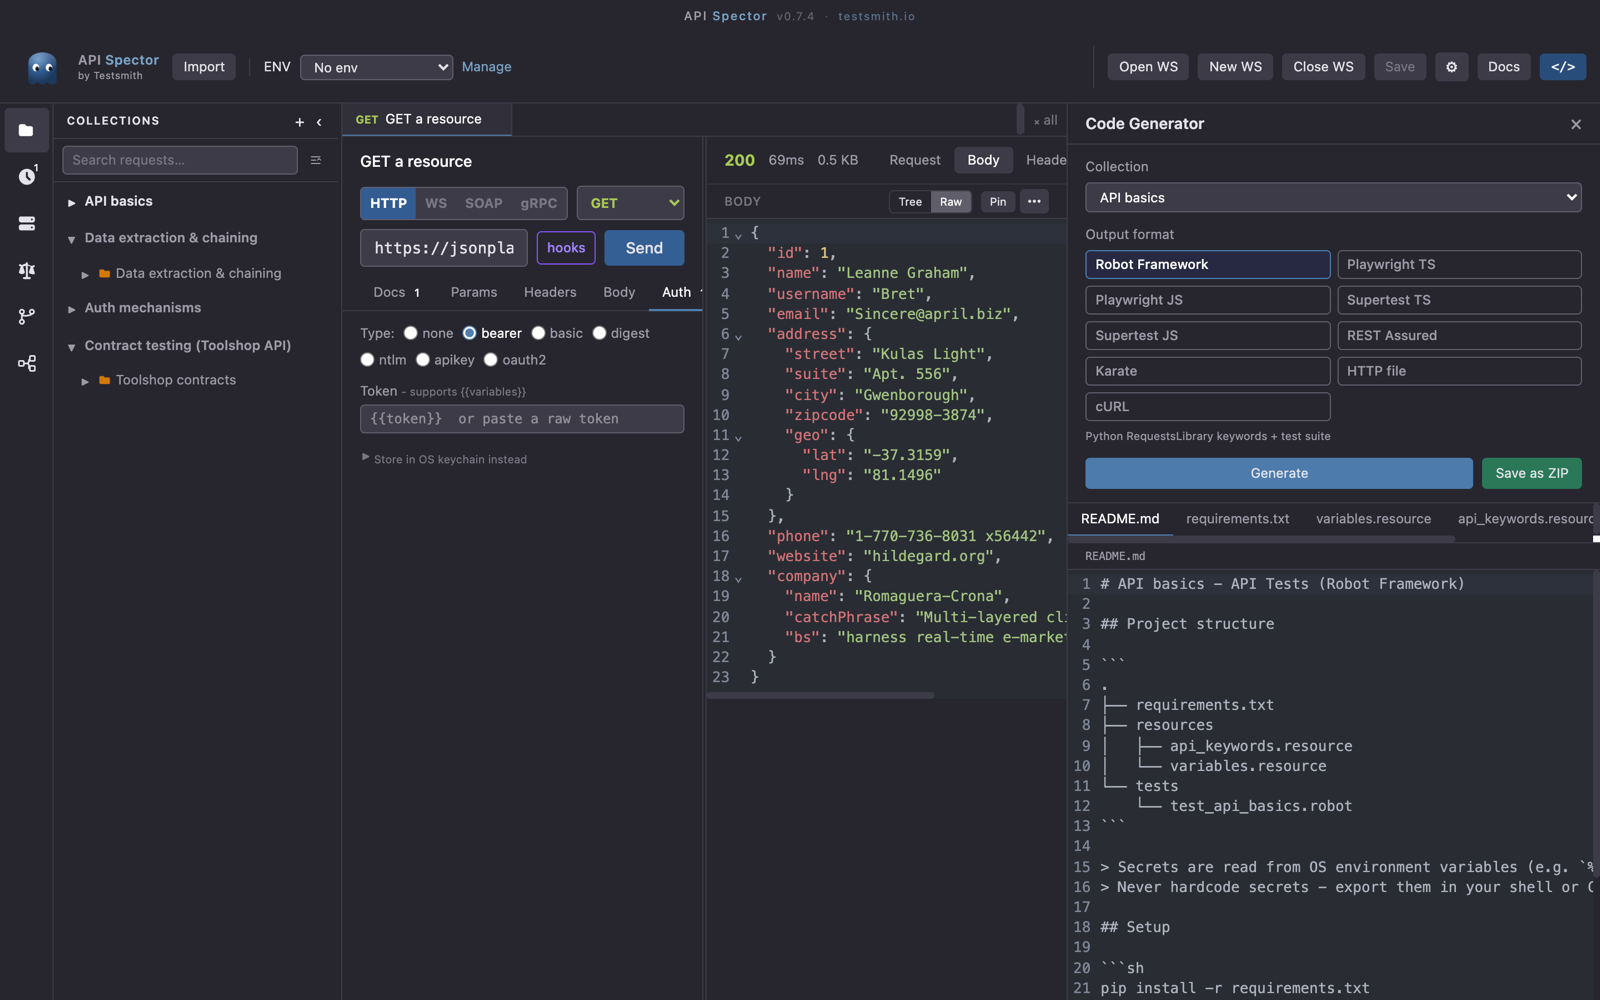
Task: Click the Toolshop contracts folder icon
Action: pyautogui.click(x=104, y=380)
